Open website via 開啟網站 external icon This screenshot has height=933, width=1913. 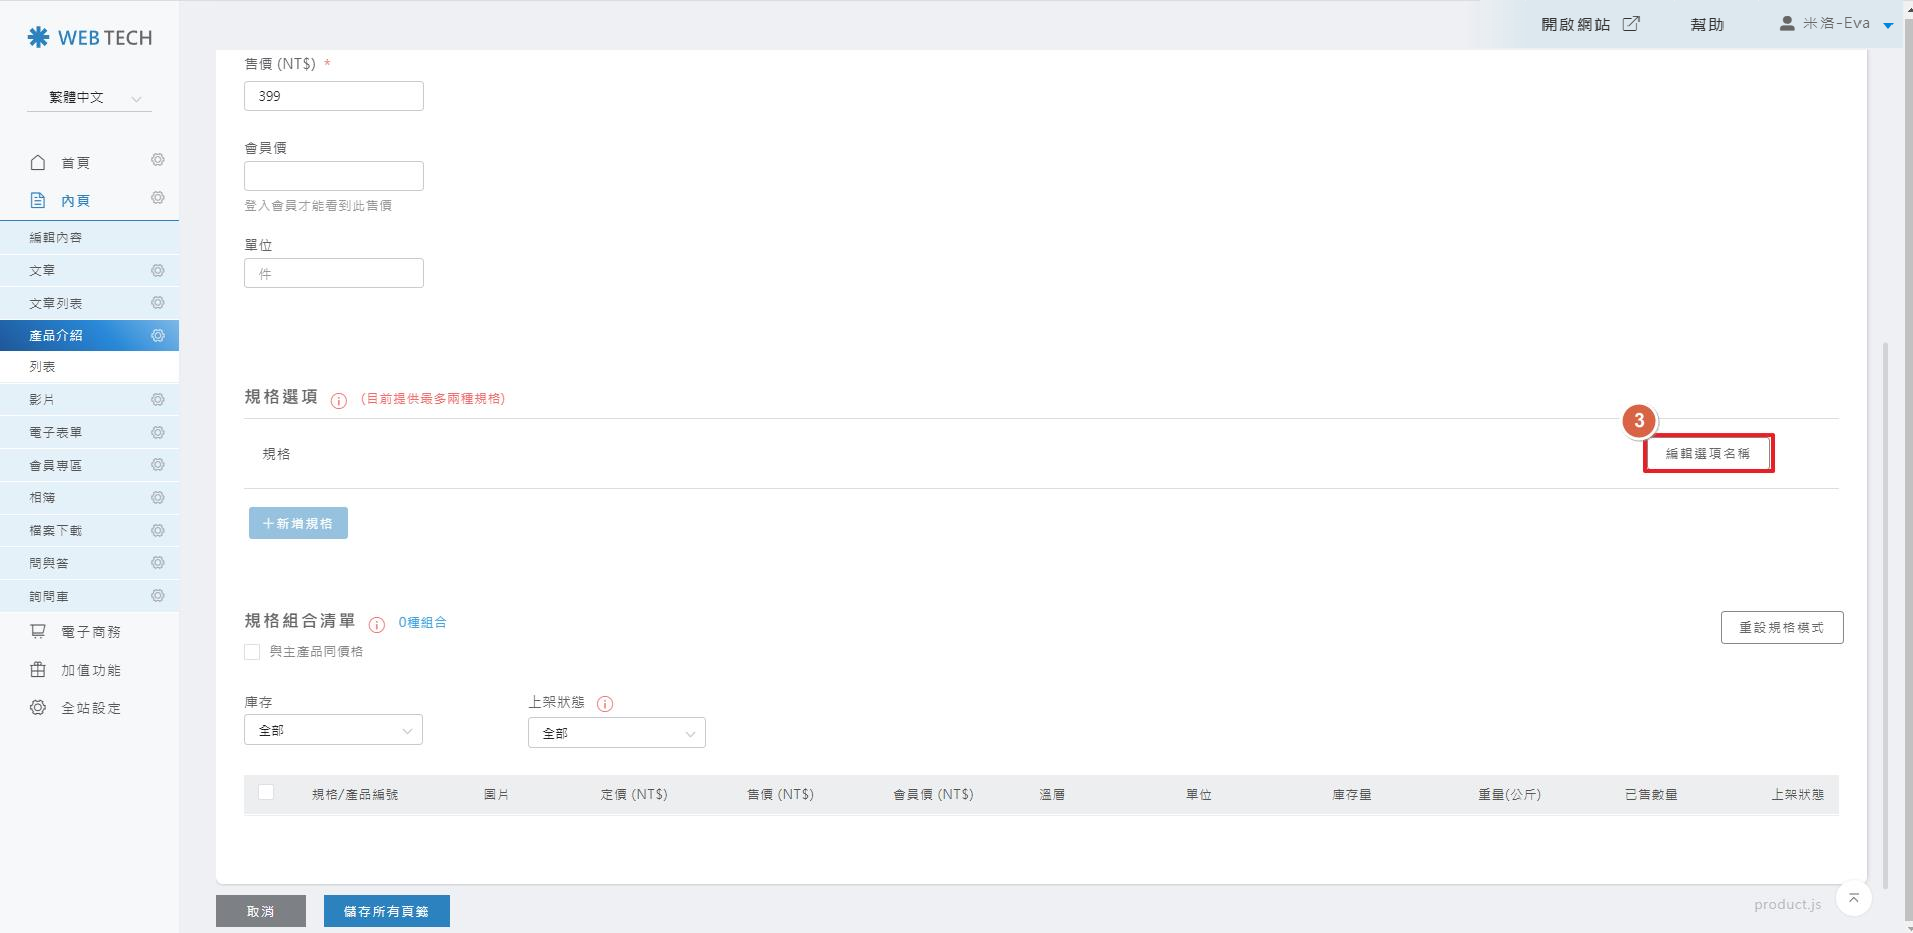point(1631,24)
